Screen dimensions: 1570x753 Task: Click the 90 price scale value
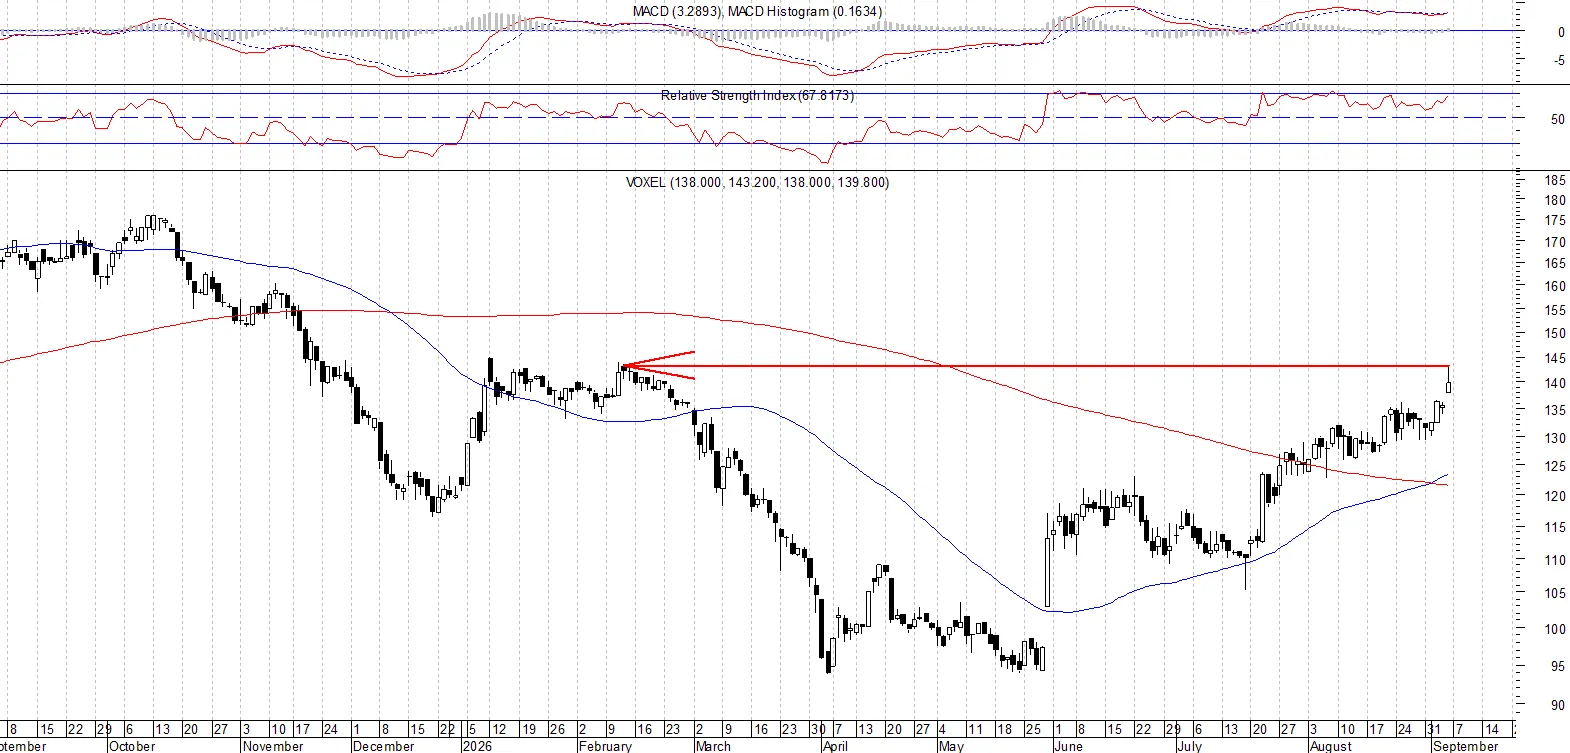(x=1558, y=706)
